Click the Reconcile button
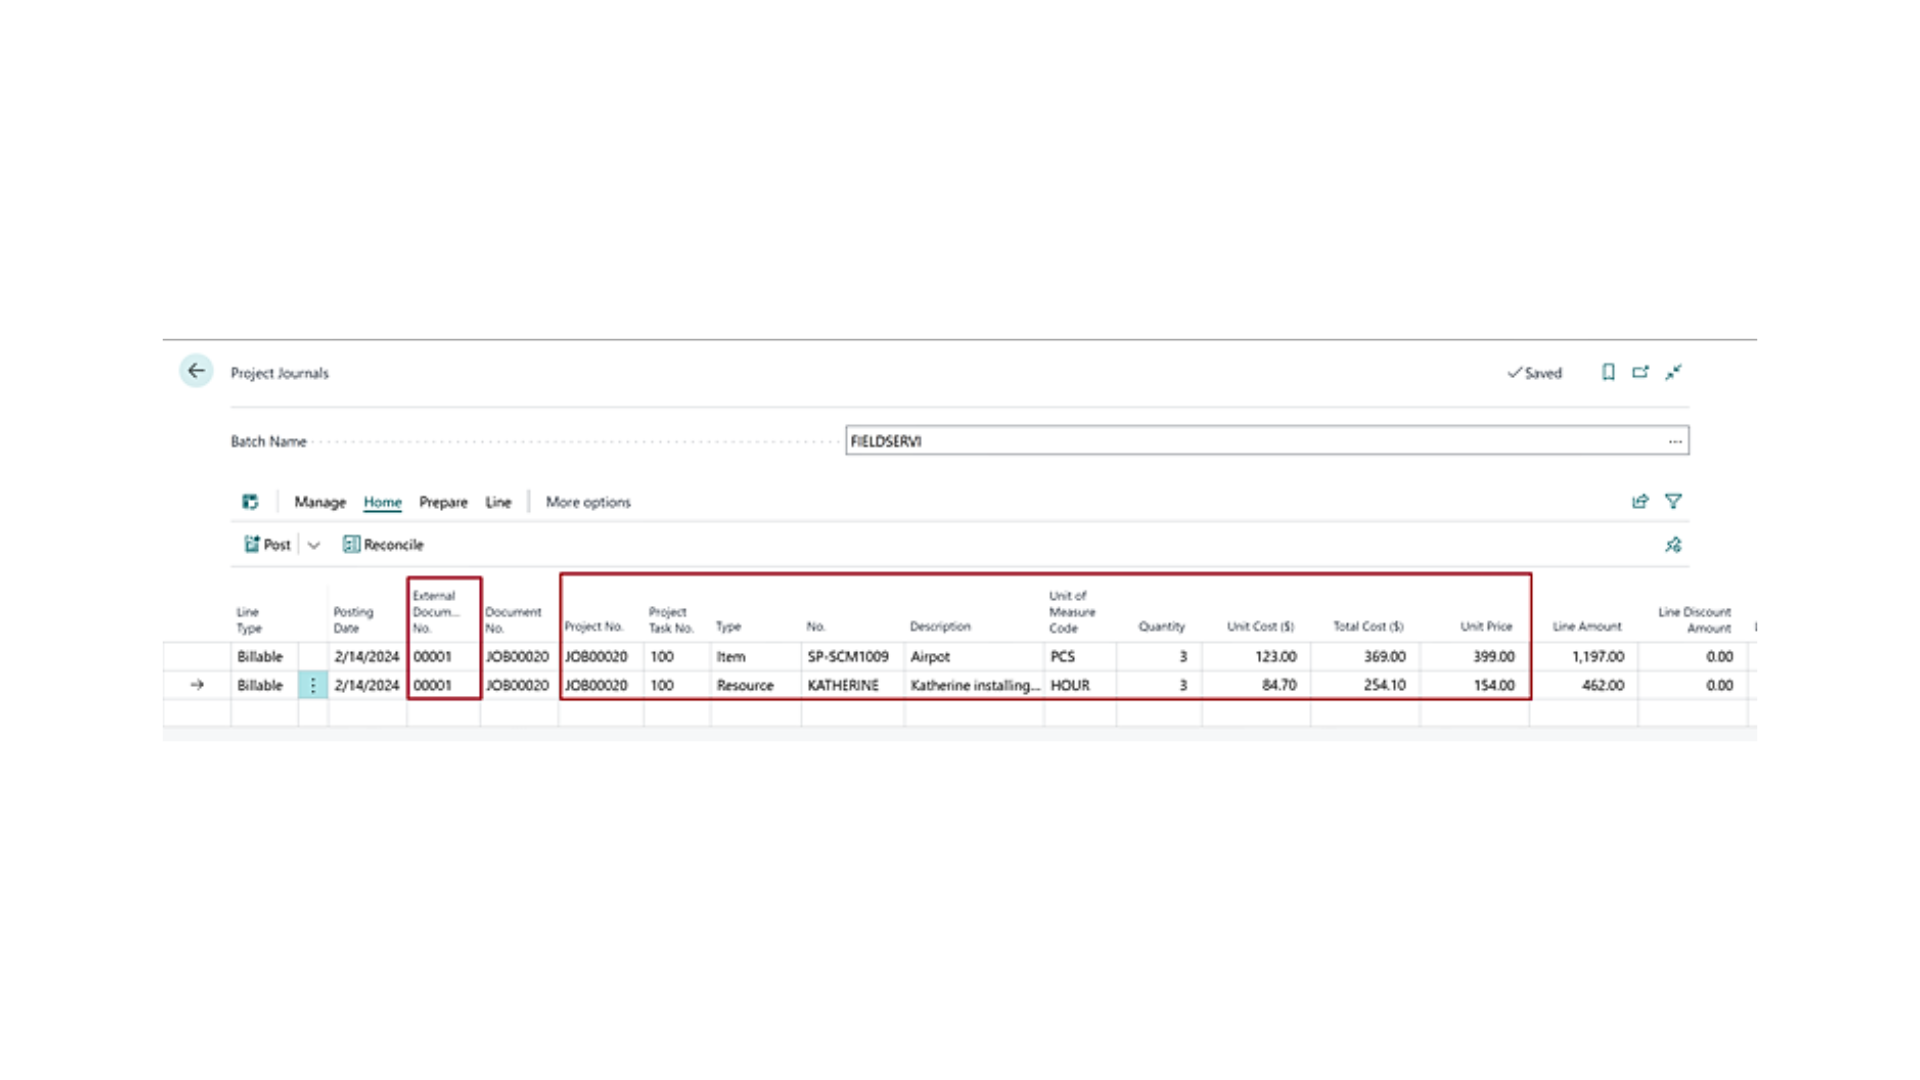Image resolution: width=1920 pixels, height=1080 pixels. 383,545
